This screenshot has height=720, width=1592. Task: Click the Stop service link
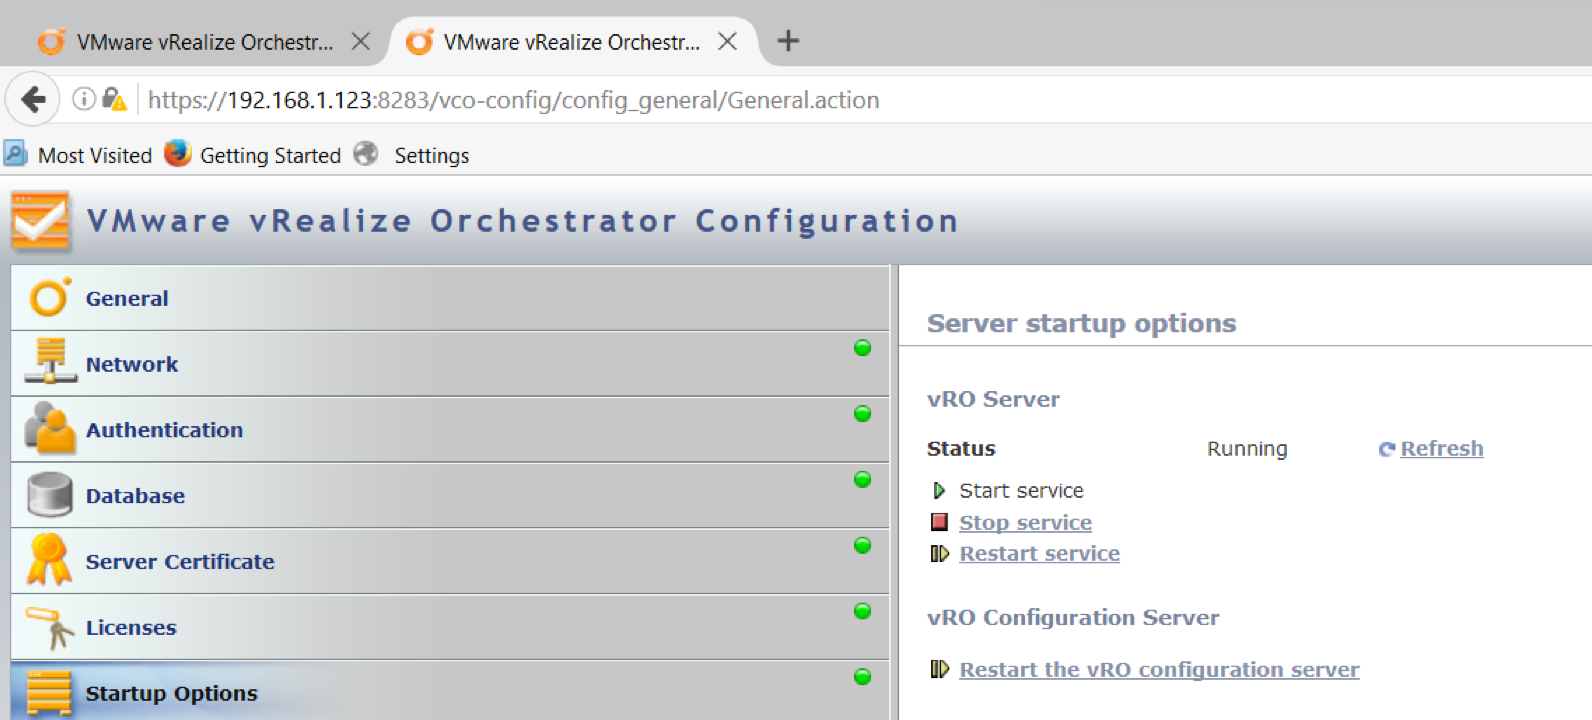[1025, 522]
